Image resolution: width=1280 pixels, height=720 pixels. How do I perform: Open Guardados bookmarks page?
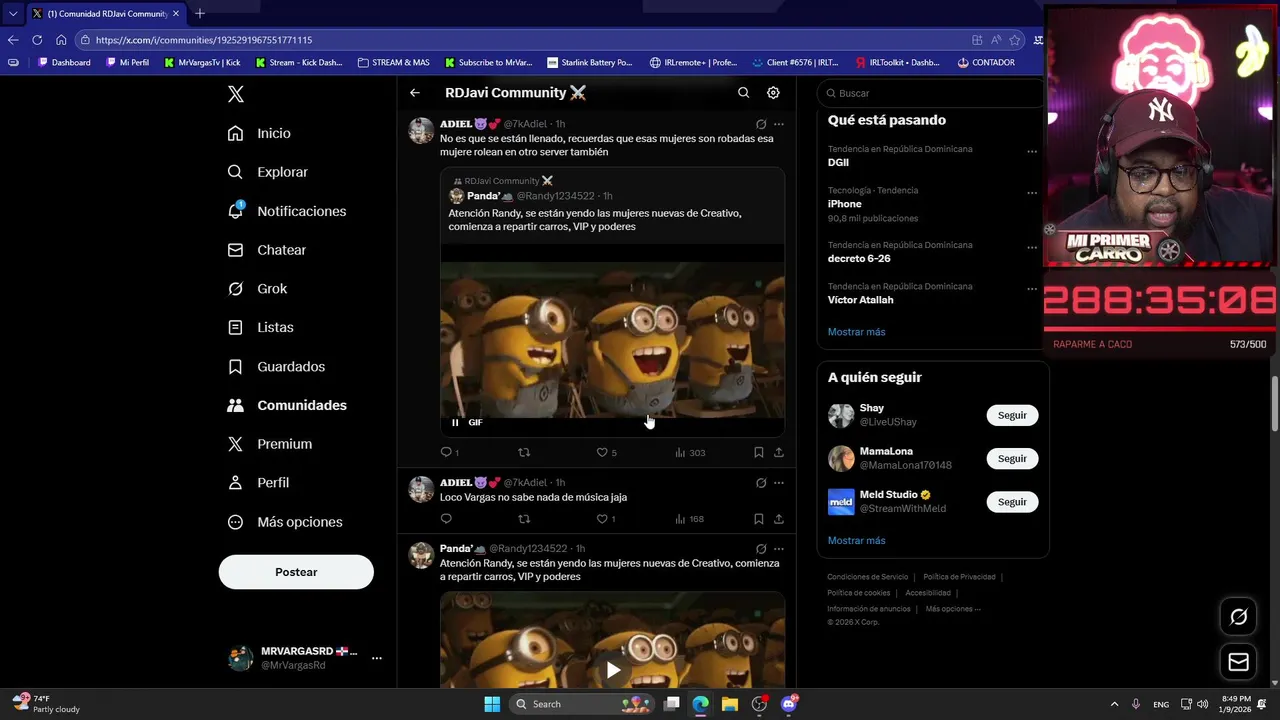point(276,367)
